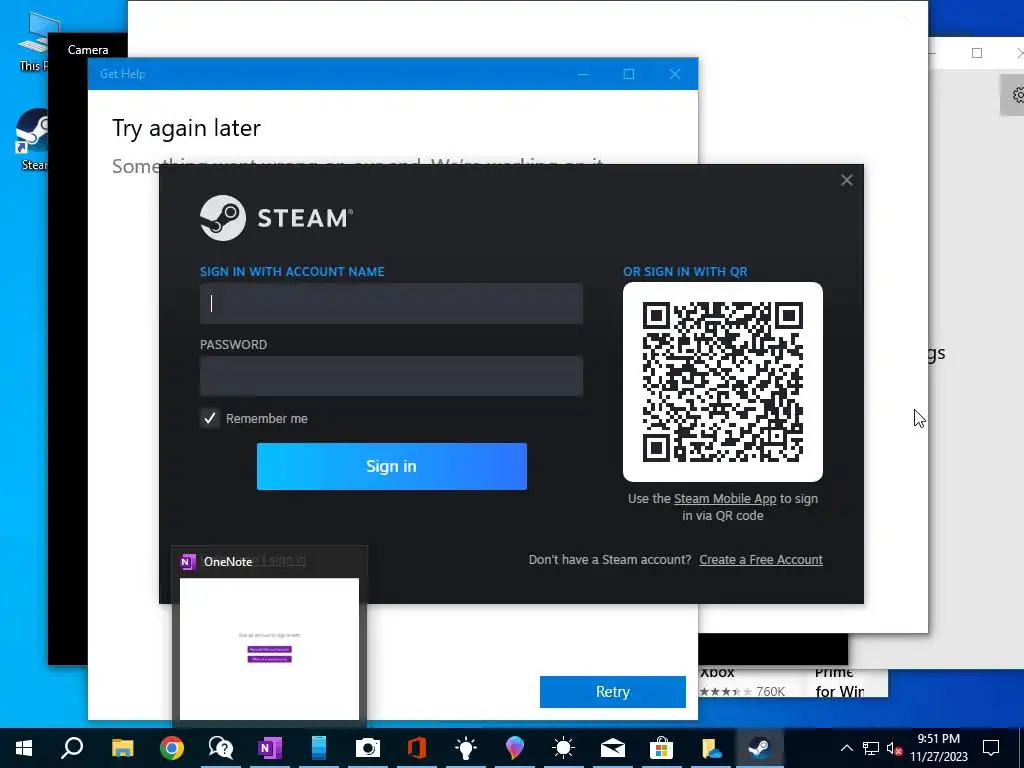The width and height of the screenshot is (1024, 768).
Task: Click the Steam taskbar icon
Action: coord(759,748)
